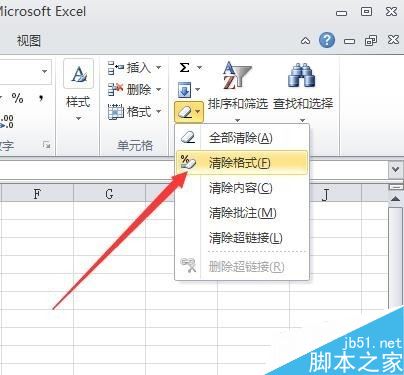Click the percent style button

(17, 98)
